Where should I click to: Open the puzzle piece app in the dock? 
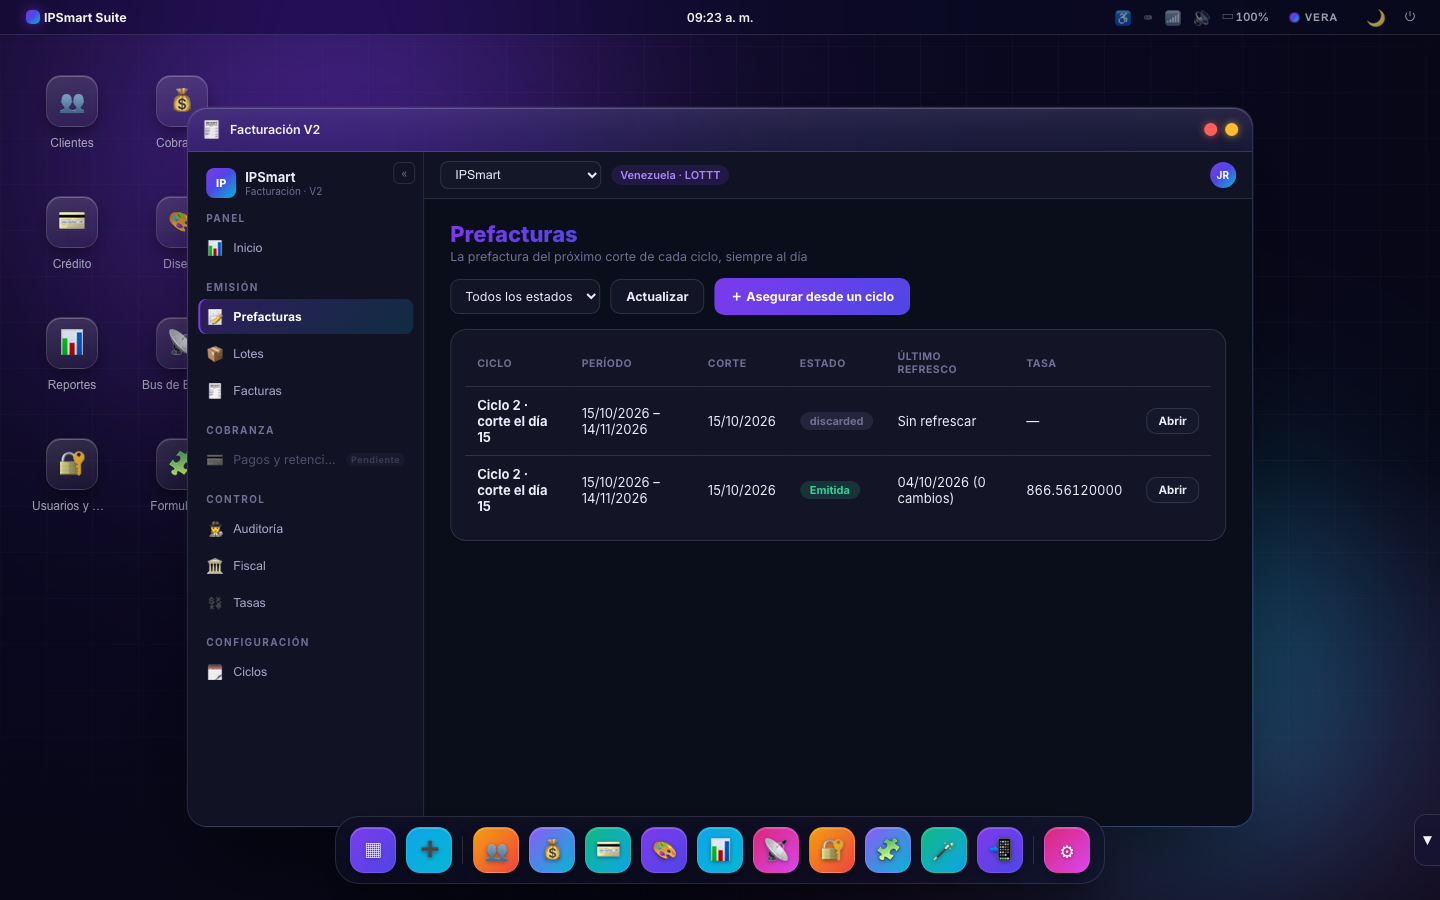[x=888, y=850]
